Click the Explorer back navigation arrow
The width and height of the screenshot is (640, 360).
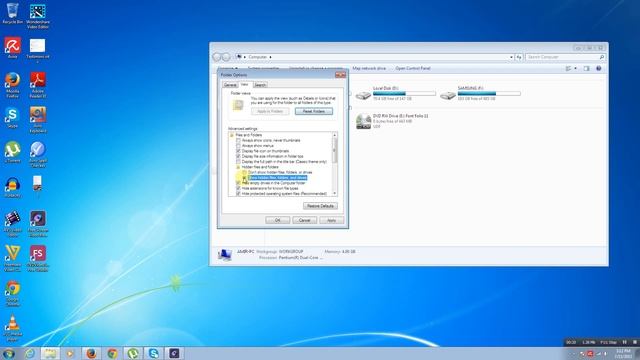coord(217,57)
